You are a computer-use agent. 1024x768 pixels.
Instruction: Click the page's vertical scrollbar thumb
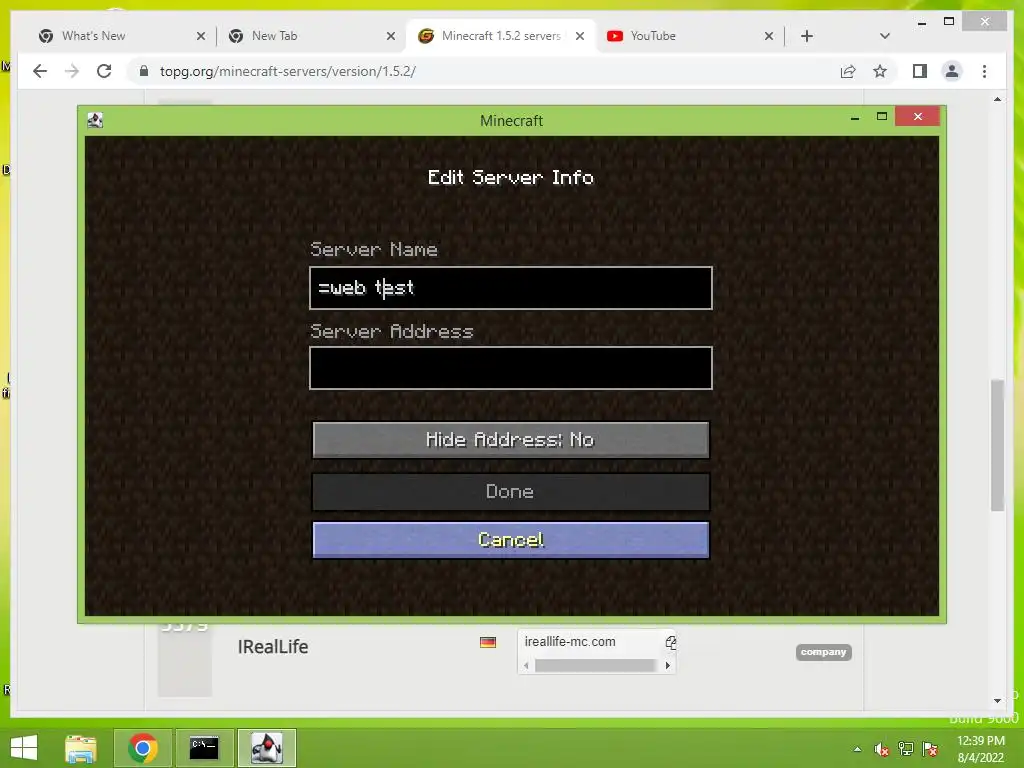pos(997,445)
